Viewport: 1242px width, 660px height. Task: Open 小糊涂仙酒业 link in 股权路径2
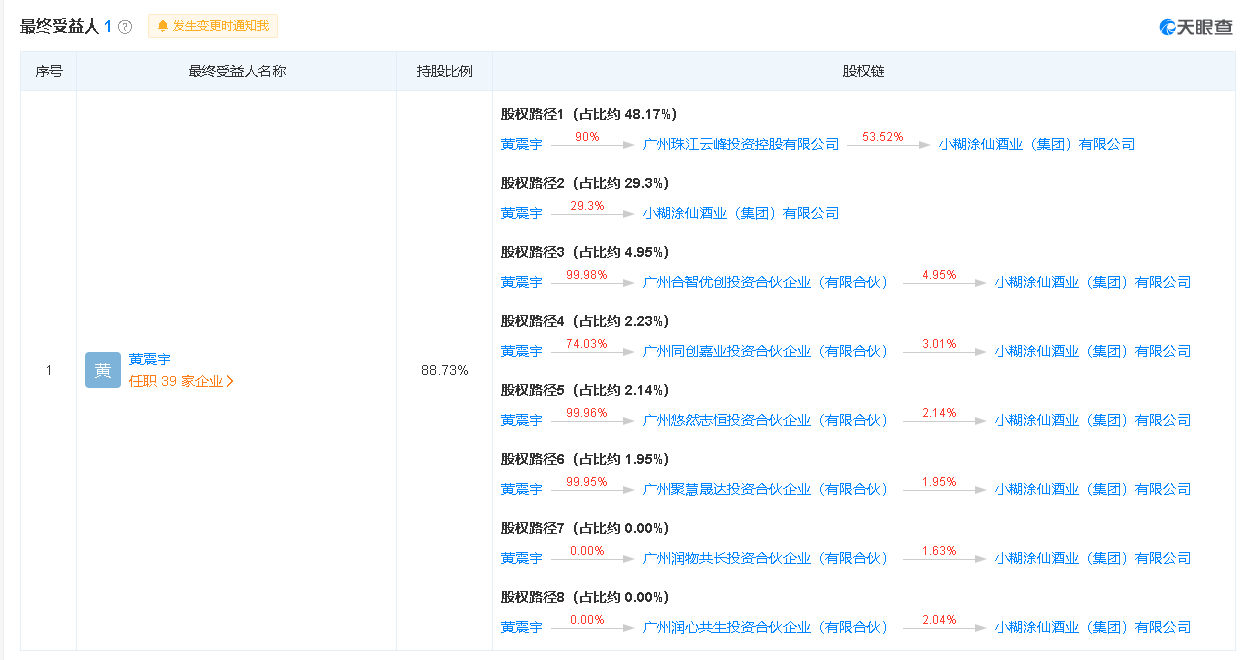(741, 213)
